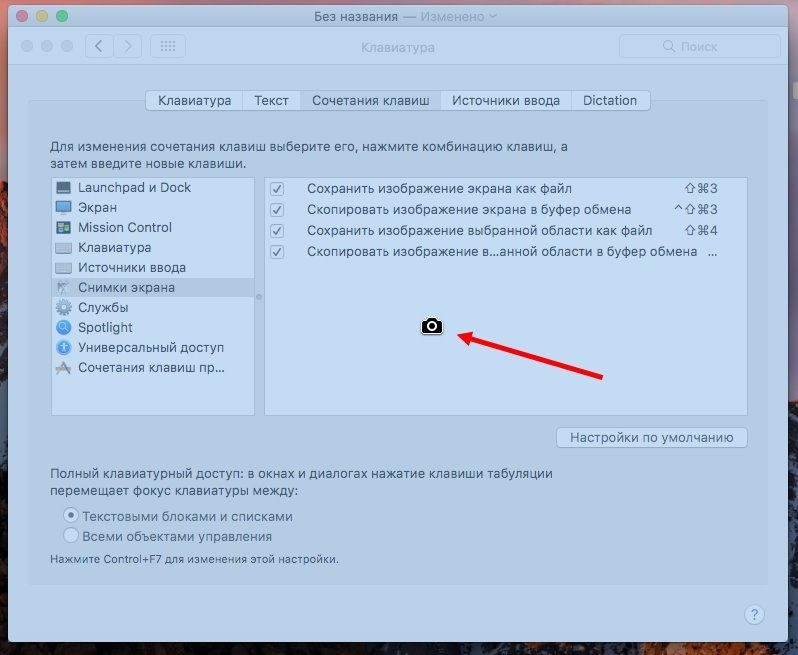Switch to the Сочетания клавиш tab
Screen dimensions: 798x655
[370, 100]
